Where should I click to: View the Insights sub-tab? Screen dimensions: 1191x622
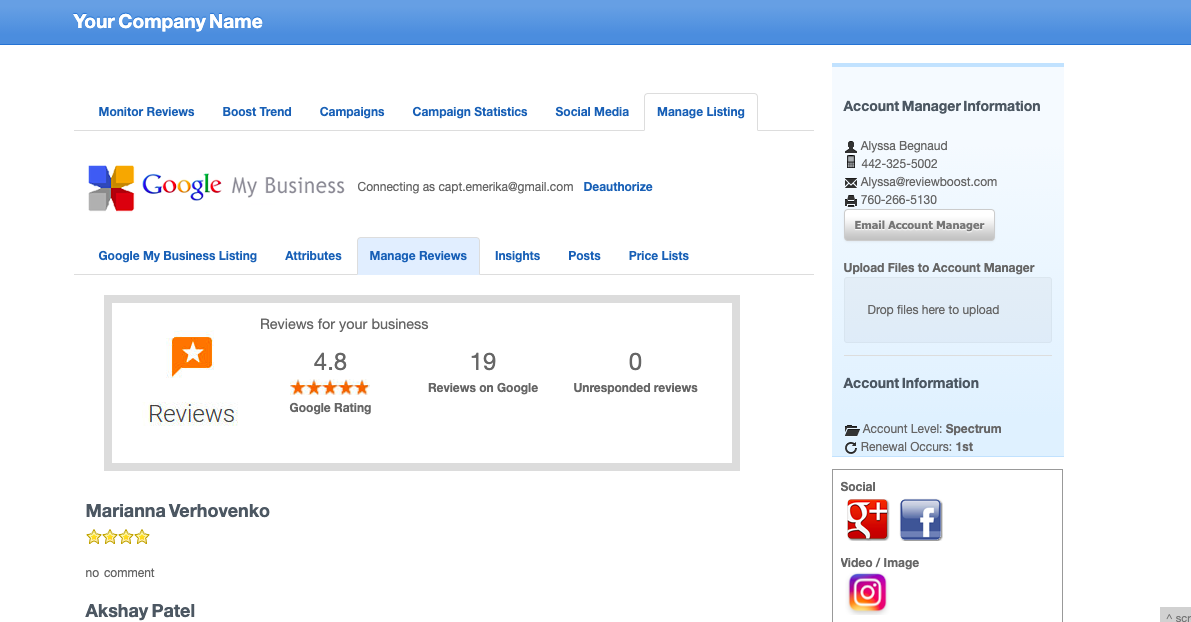[x=517, y=256]
